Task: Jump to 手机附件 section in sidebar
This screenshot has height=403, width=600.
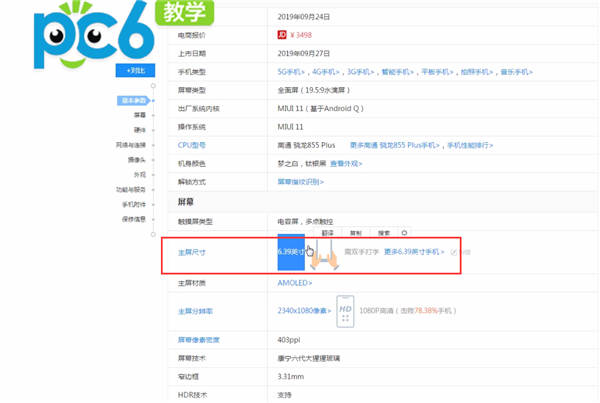Action: (x=134, y=204)
